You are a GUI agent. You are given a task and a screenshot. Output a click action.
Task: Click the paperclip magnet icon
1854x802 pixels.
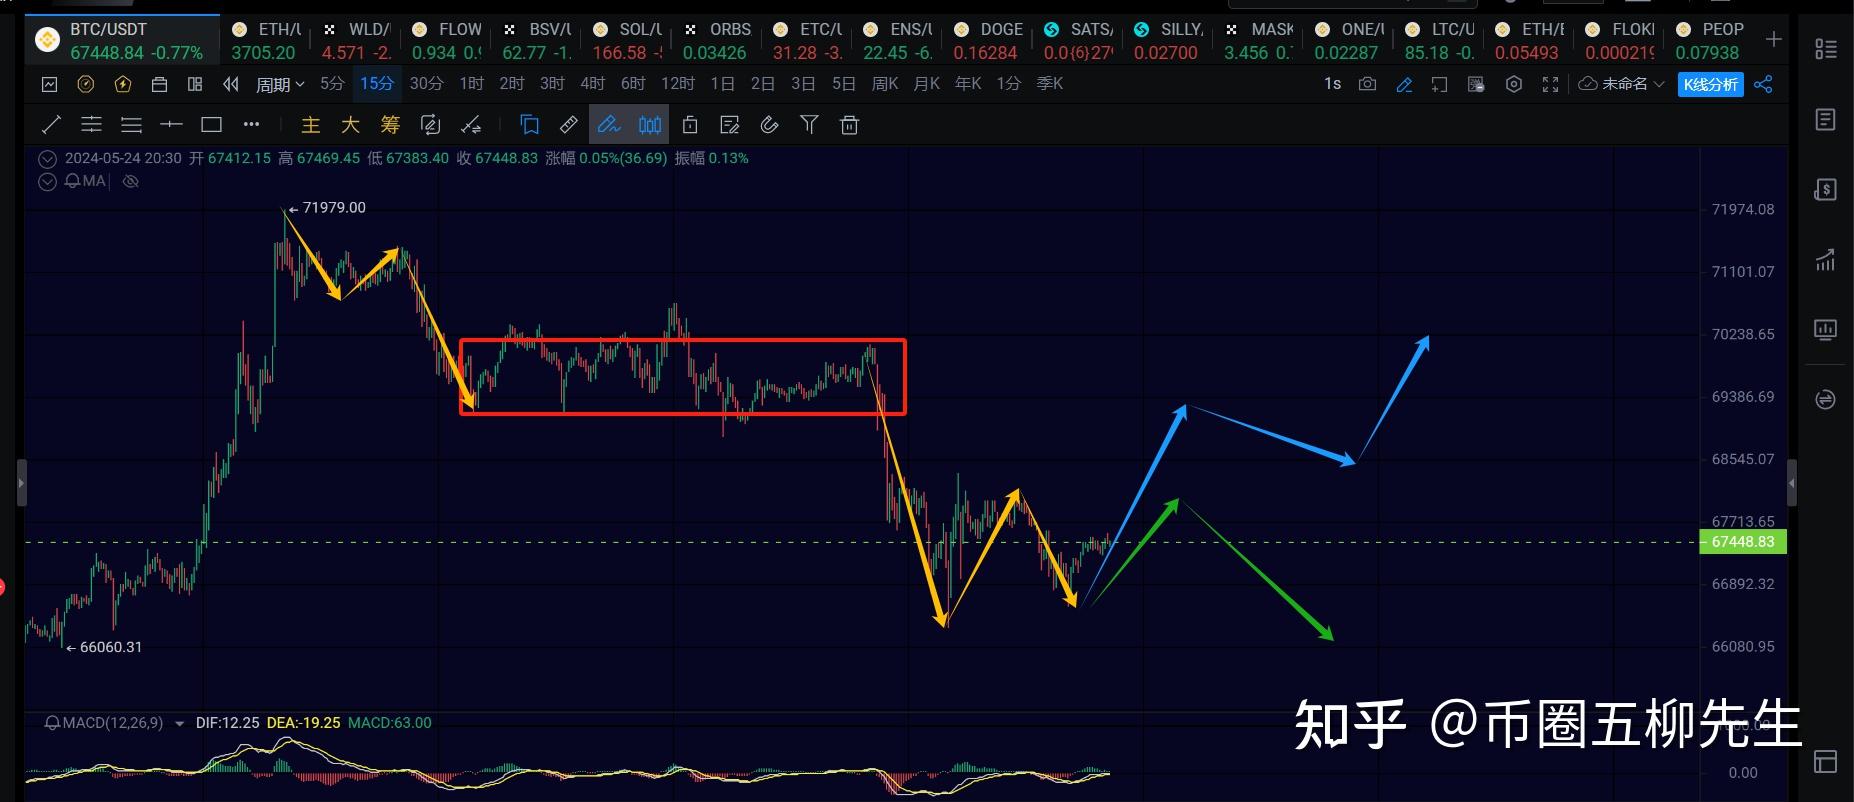tap(769, 125)
